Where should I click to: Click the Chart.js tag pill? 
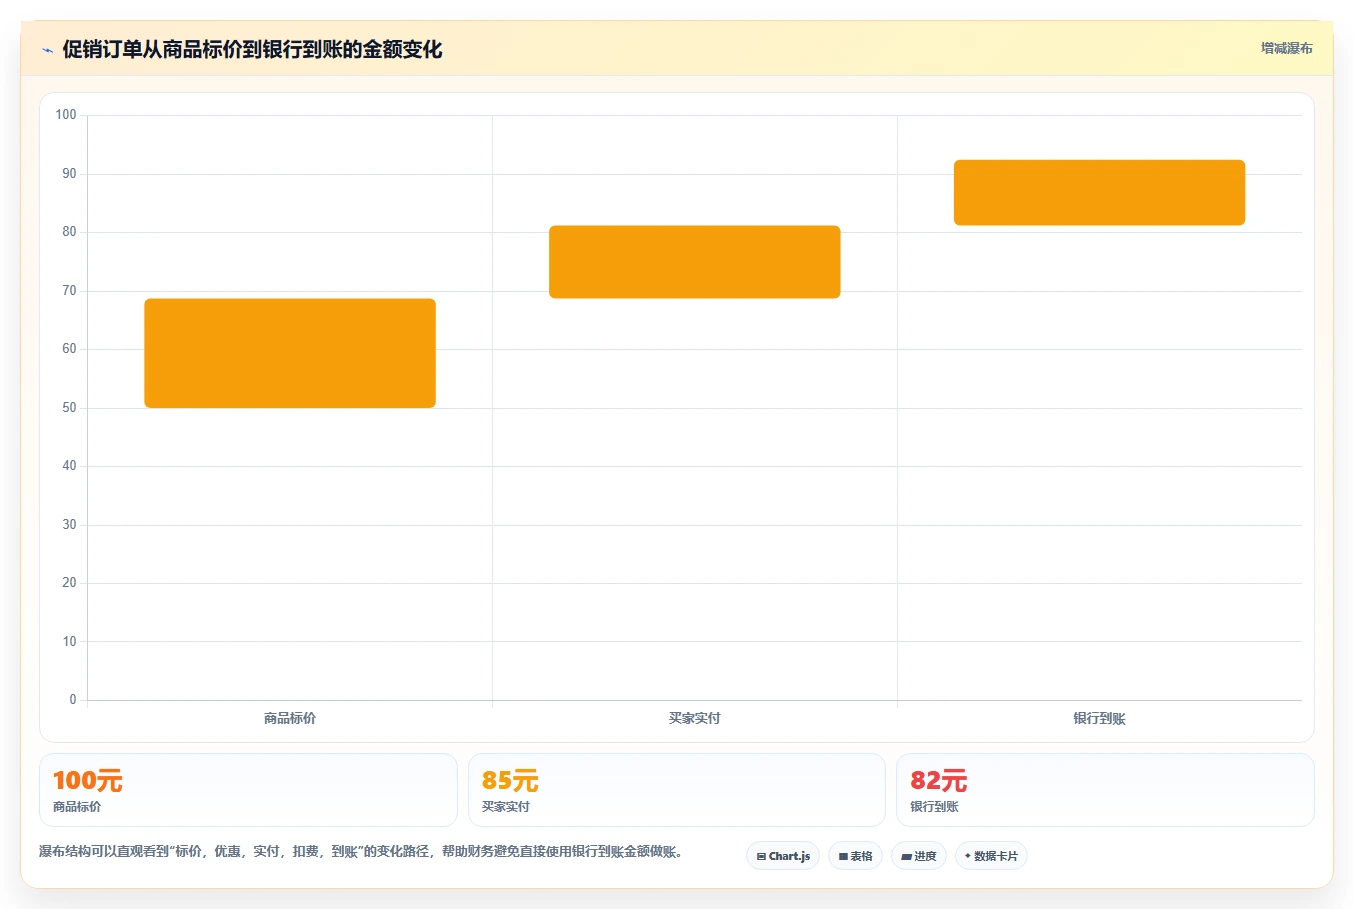coord(783,856)
